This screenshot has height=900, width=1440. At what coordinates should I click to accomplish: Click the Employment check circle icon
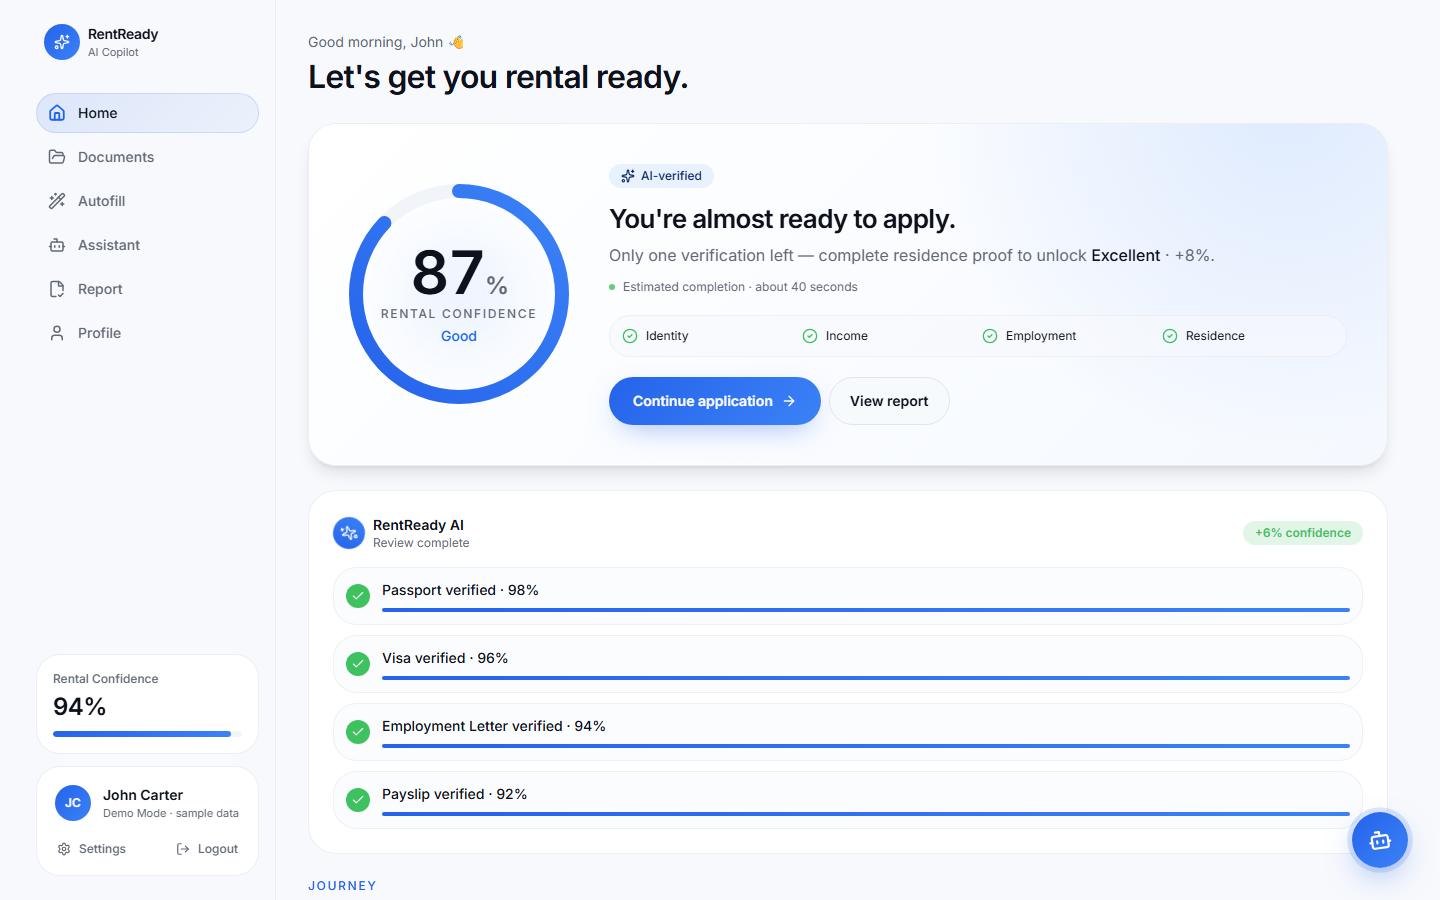(990, 336)
